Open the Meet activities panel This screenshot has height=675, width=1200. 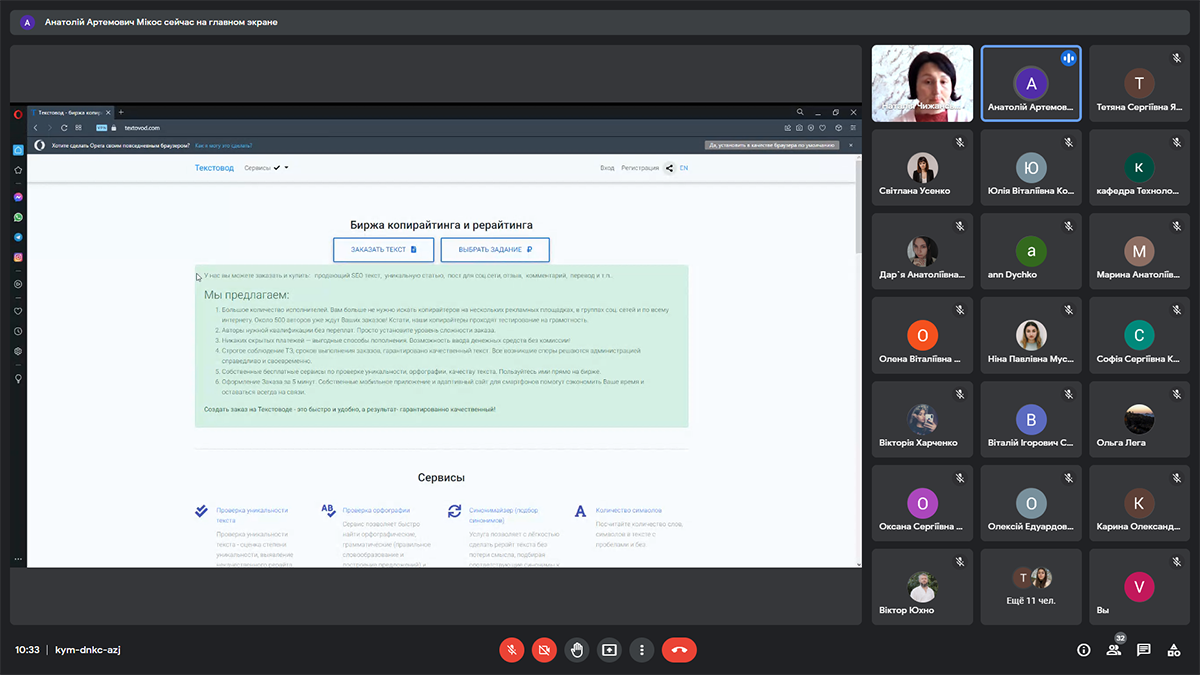pos(1175,650)
